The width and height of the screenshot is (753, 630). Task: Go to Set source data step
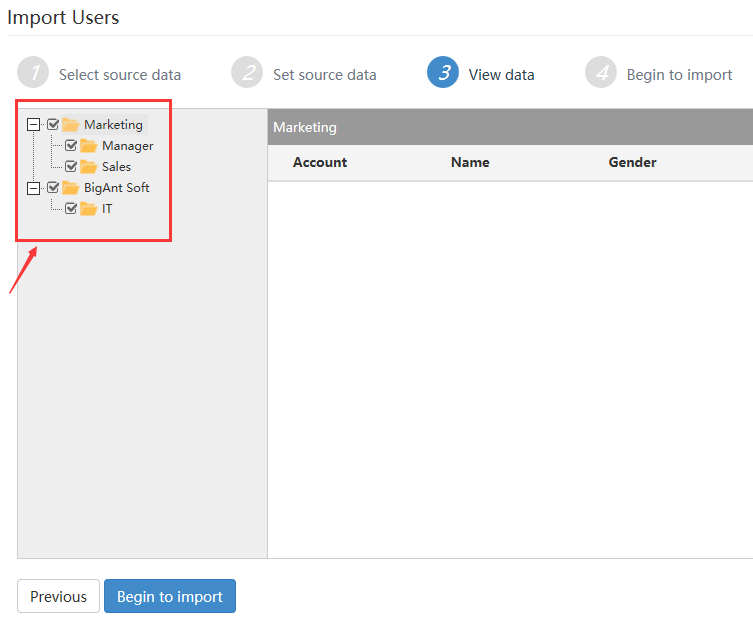click(325, 75)
